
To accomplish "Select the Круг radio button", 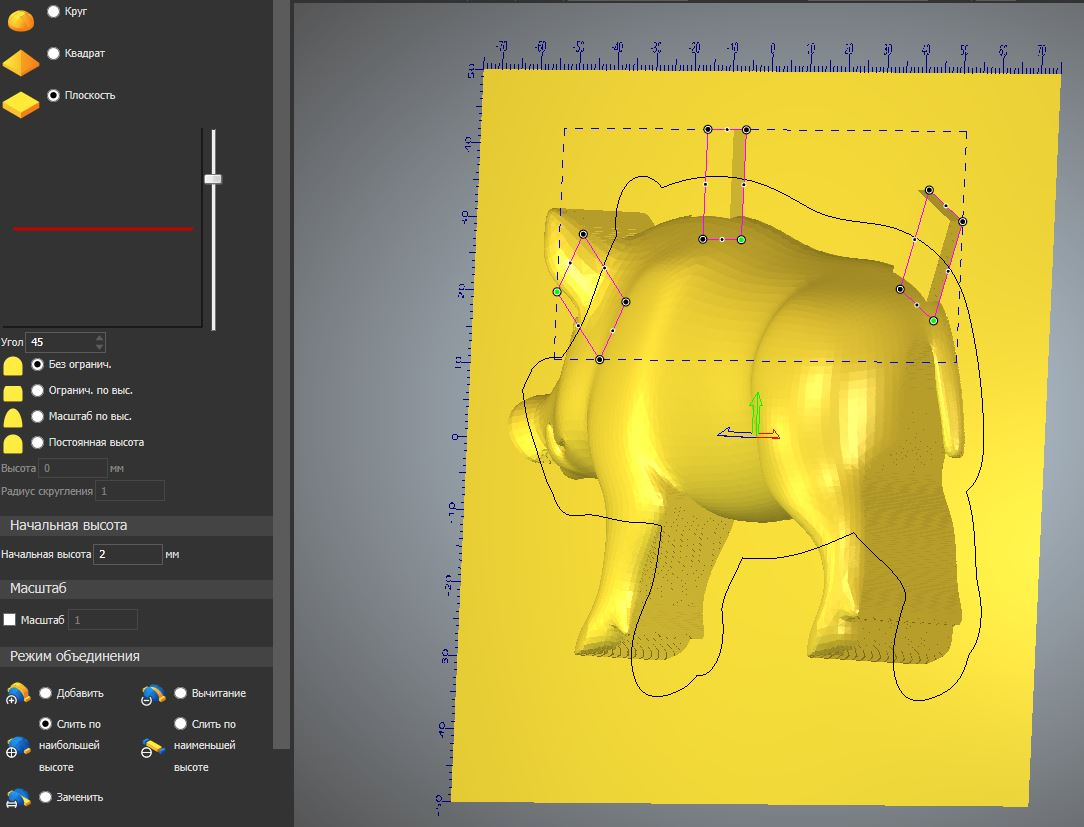I will (54, 11).
